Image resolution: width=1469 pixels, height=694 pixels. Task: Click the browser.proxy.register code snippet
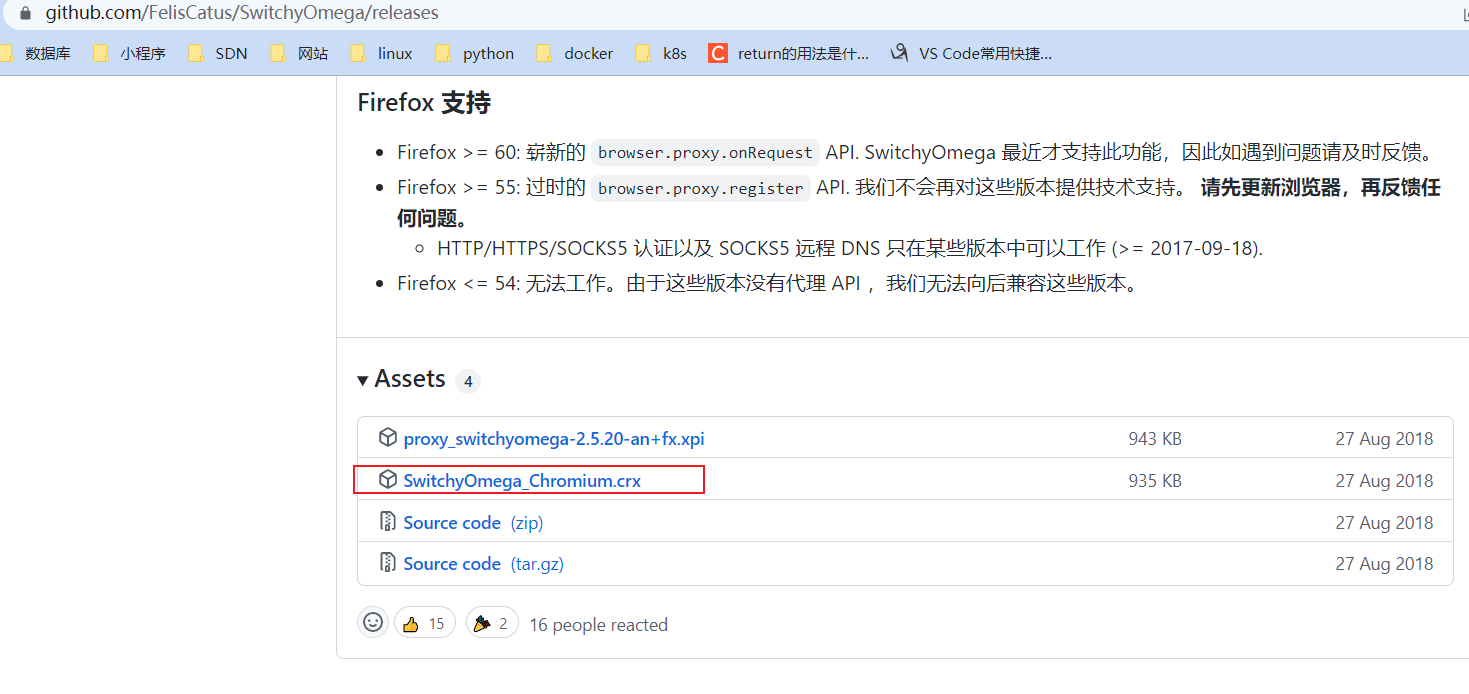tap(701, 188)
